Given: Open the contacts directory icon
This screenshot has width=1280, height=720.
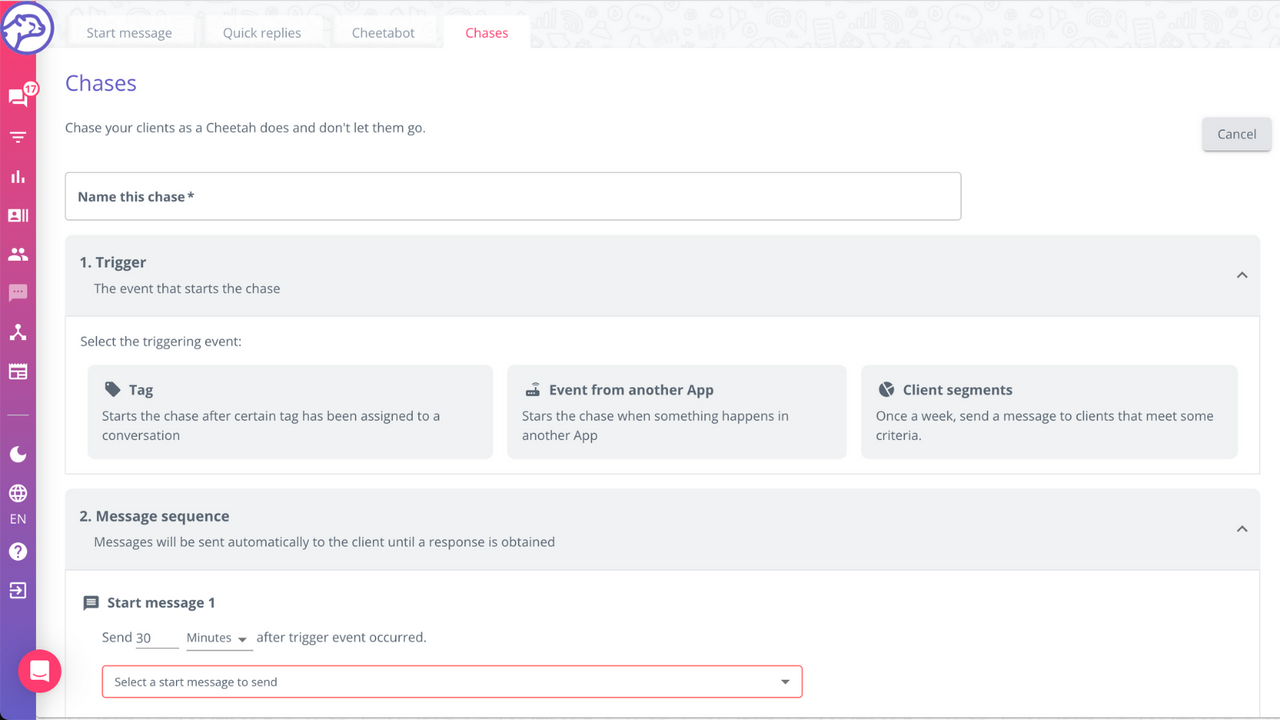Looking at the screenshot, I should click(18, 215).
